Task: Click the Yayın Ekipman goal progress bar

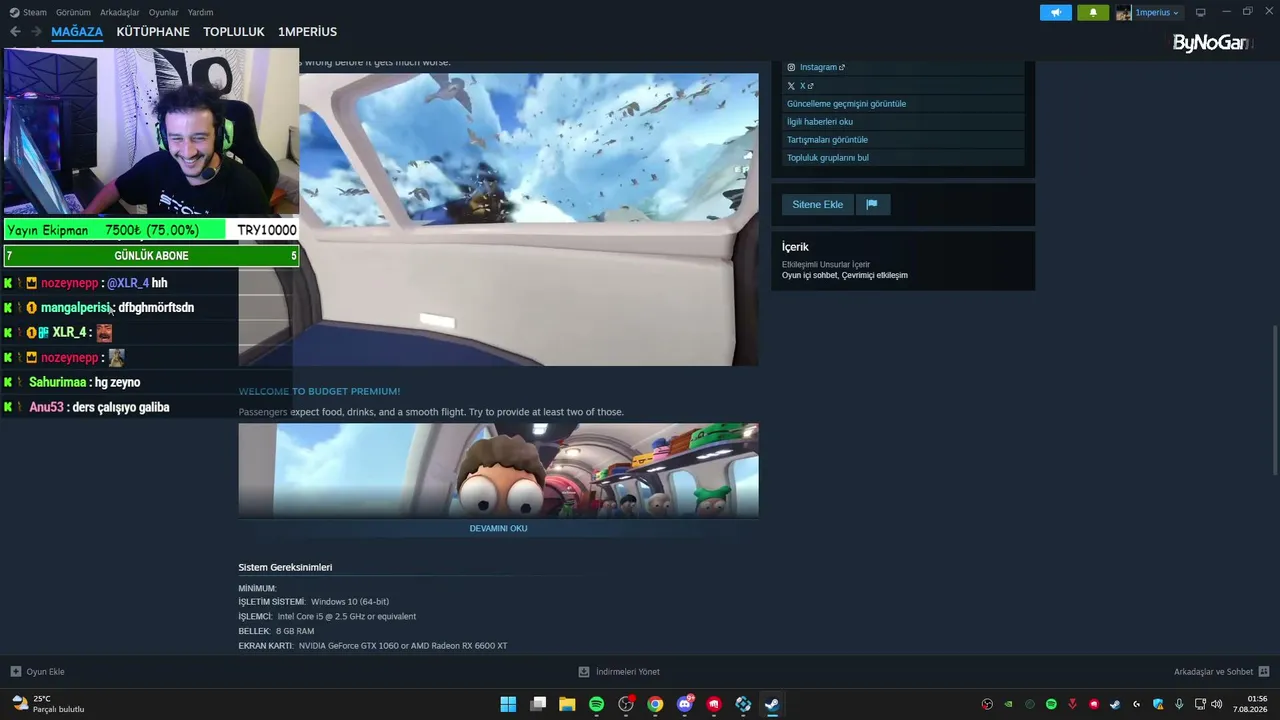Action: point(152,230)
